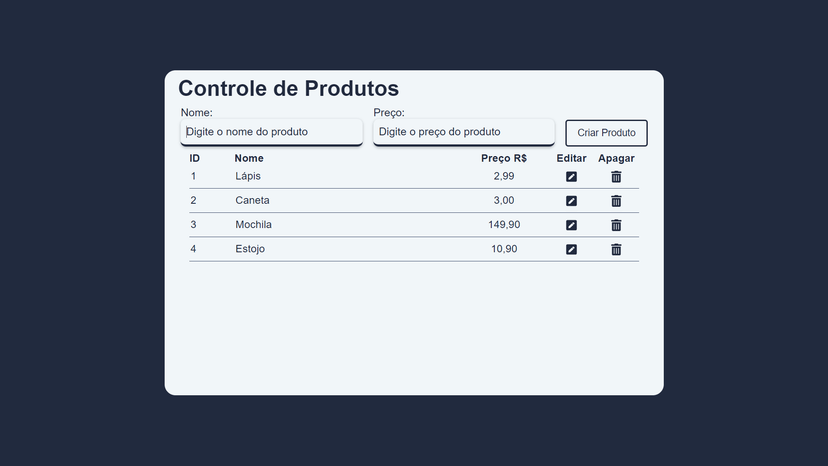Focus the product price input field
The height and width of the screenshot is (466, 828).
click(x=464, y=132)
